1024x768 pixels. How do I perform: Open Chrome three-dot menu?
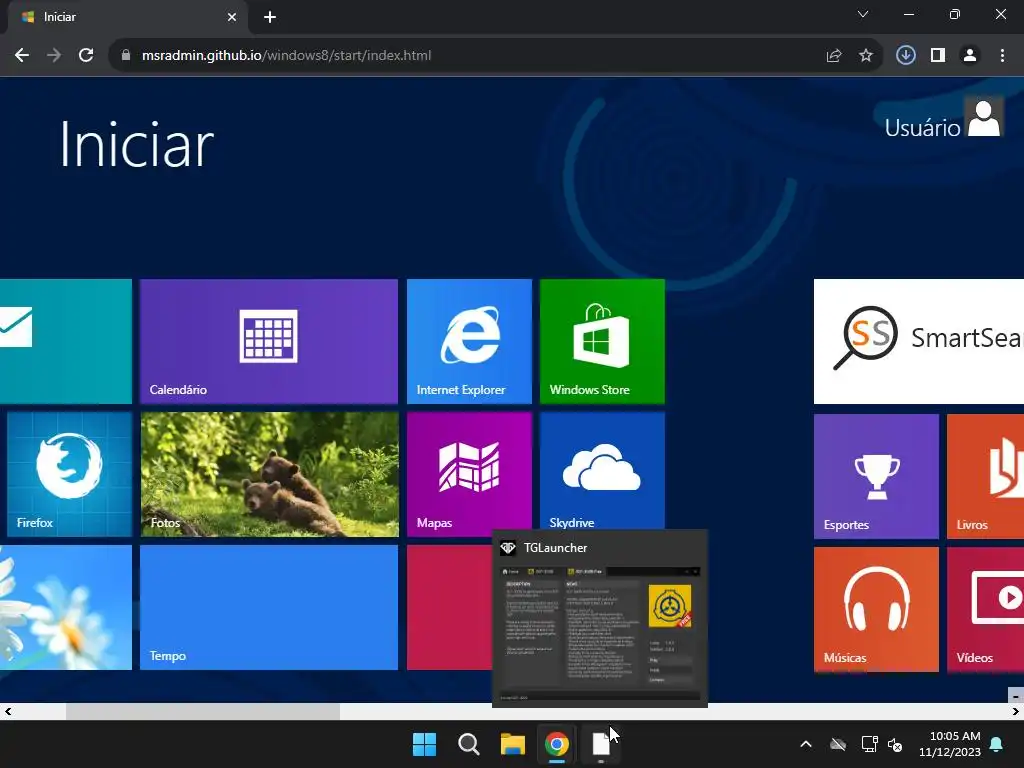[1002, 56]
